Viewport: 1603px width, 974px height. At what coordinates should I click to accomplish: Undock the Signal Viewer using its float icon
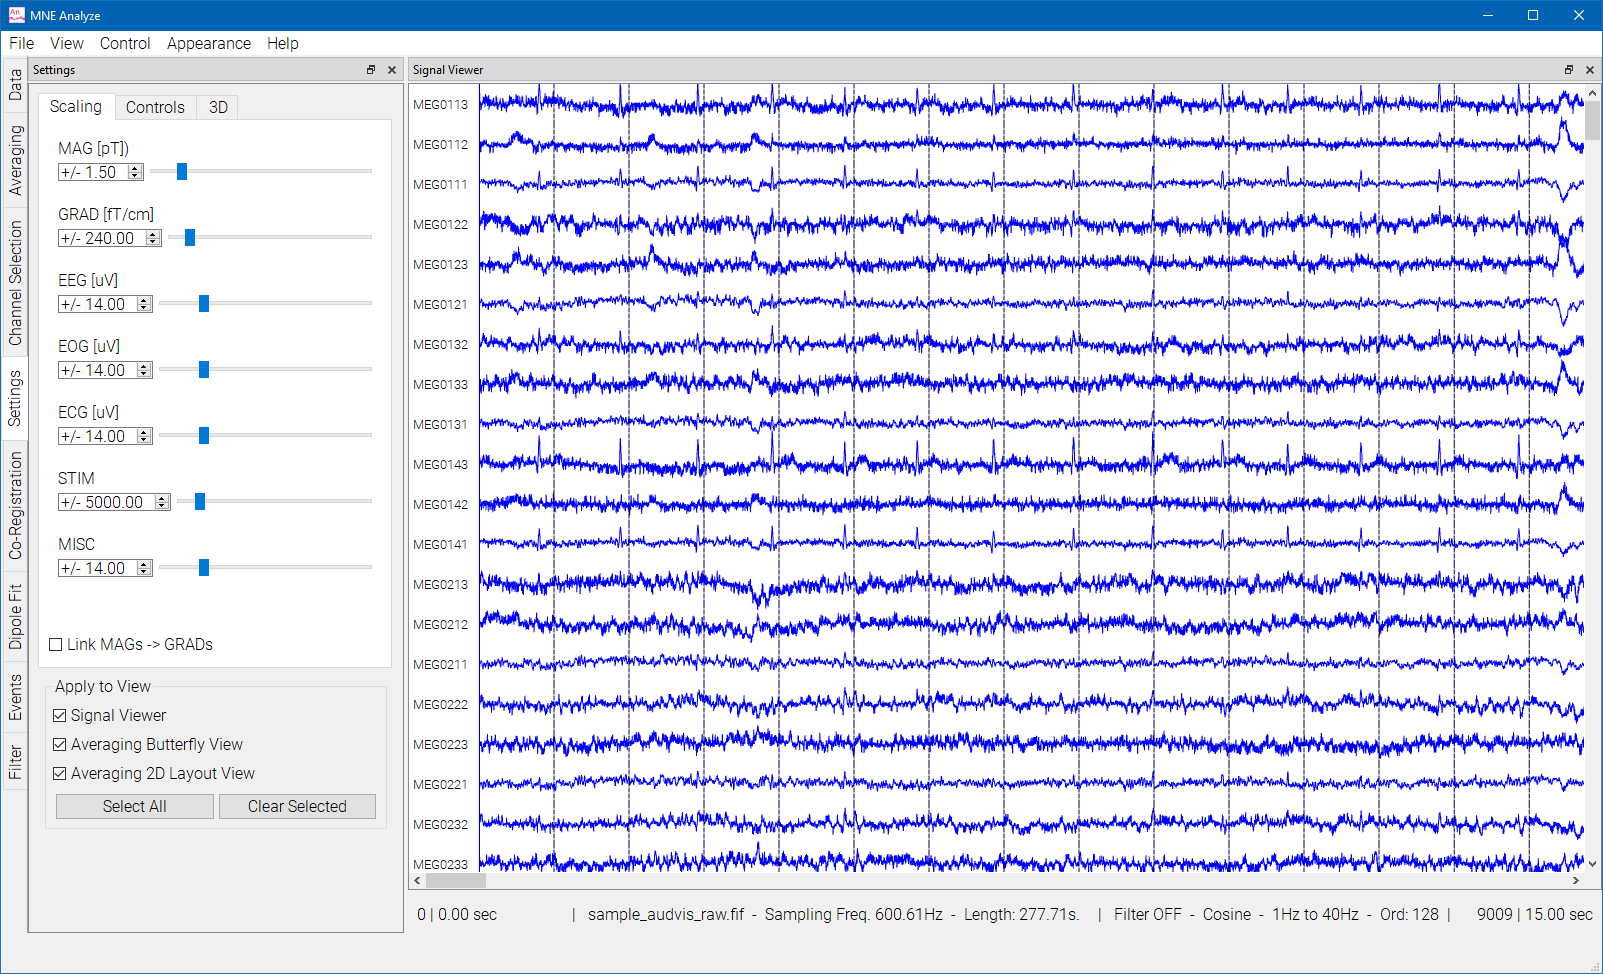[x=1569, y=70]
